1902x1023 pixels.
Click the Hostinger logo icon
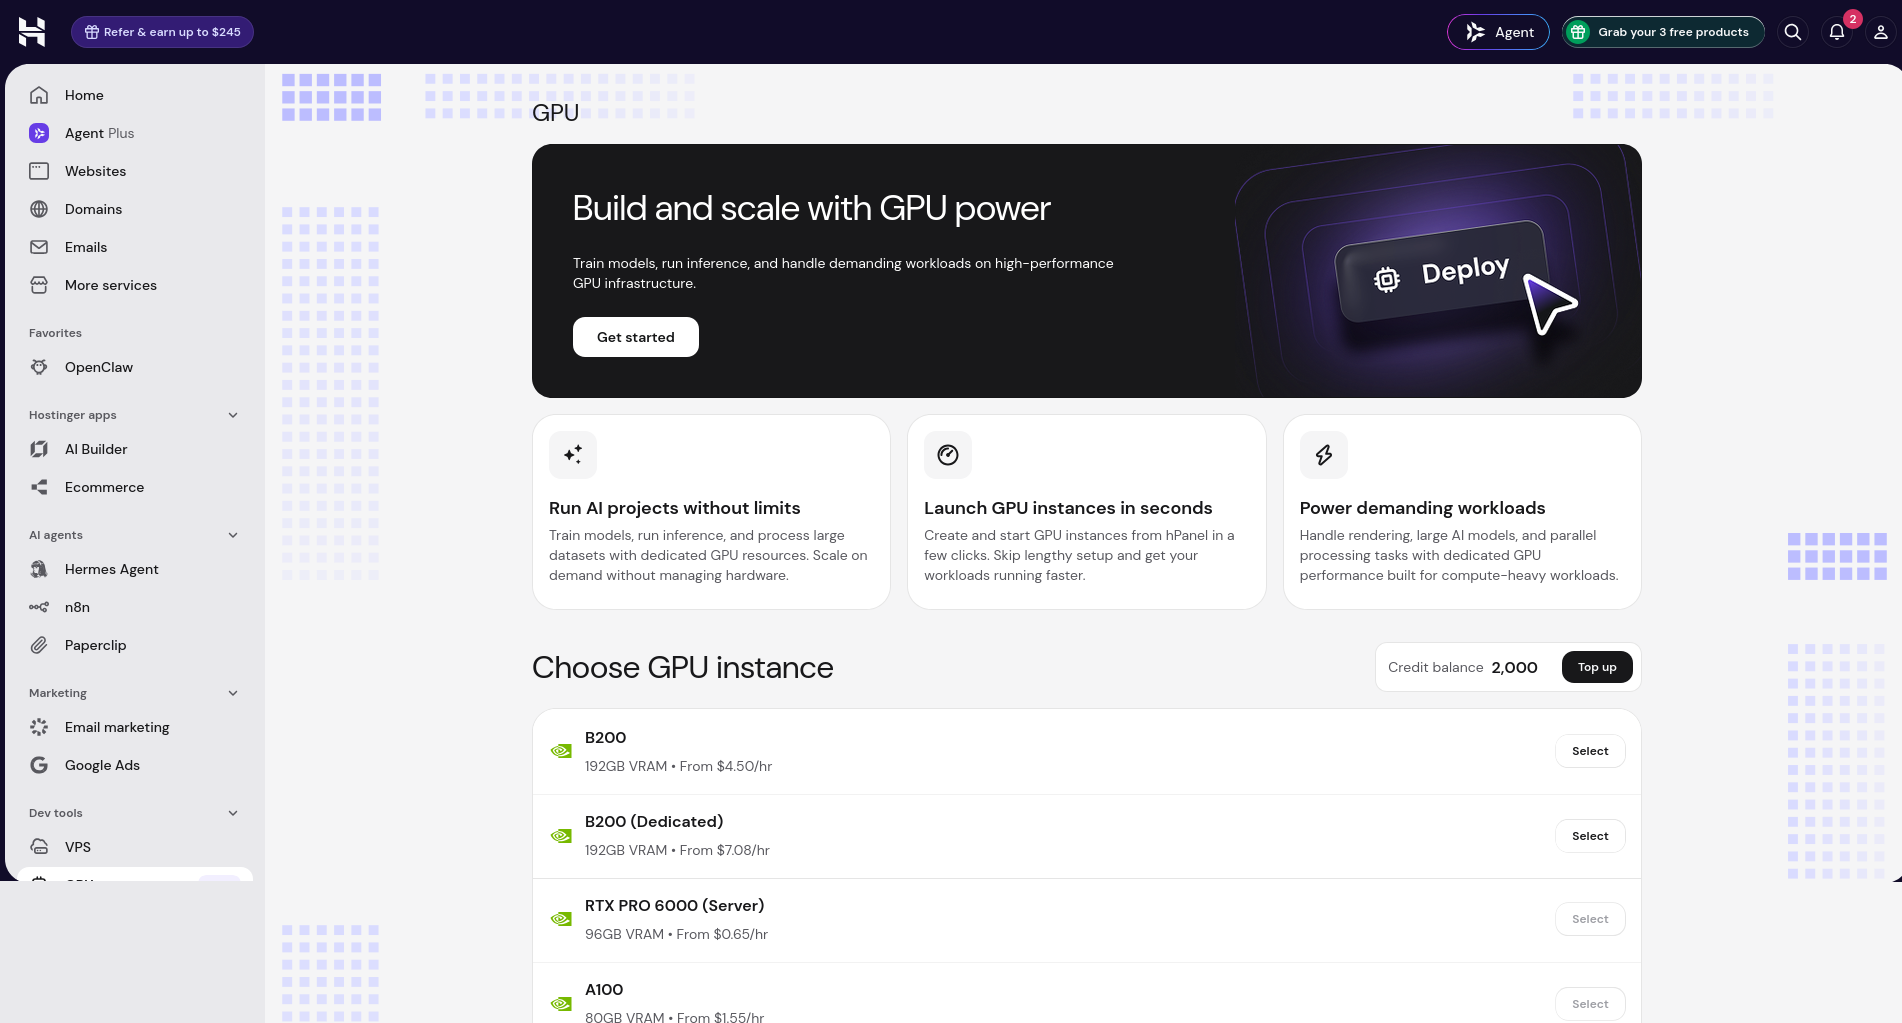[32, 32]
